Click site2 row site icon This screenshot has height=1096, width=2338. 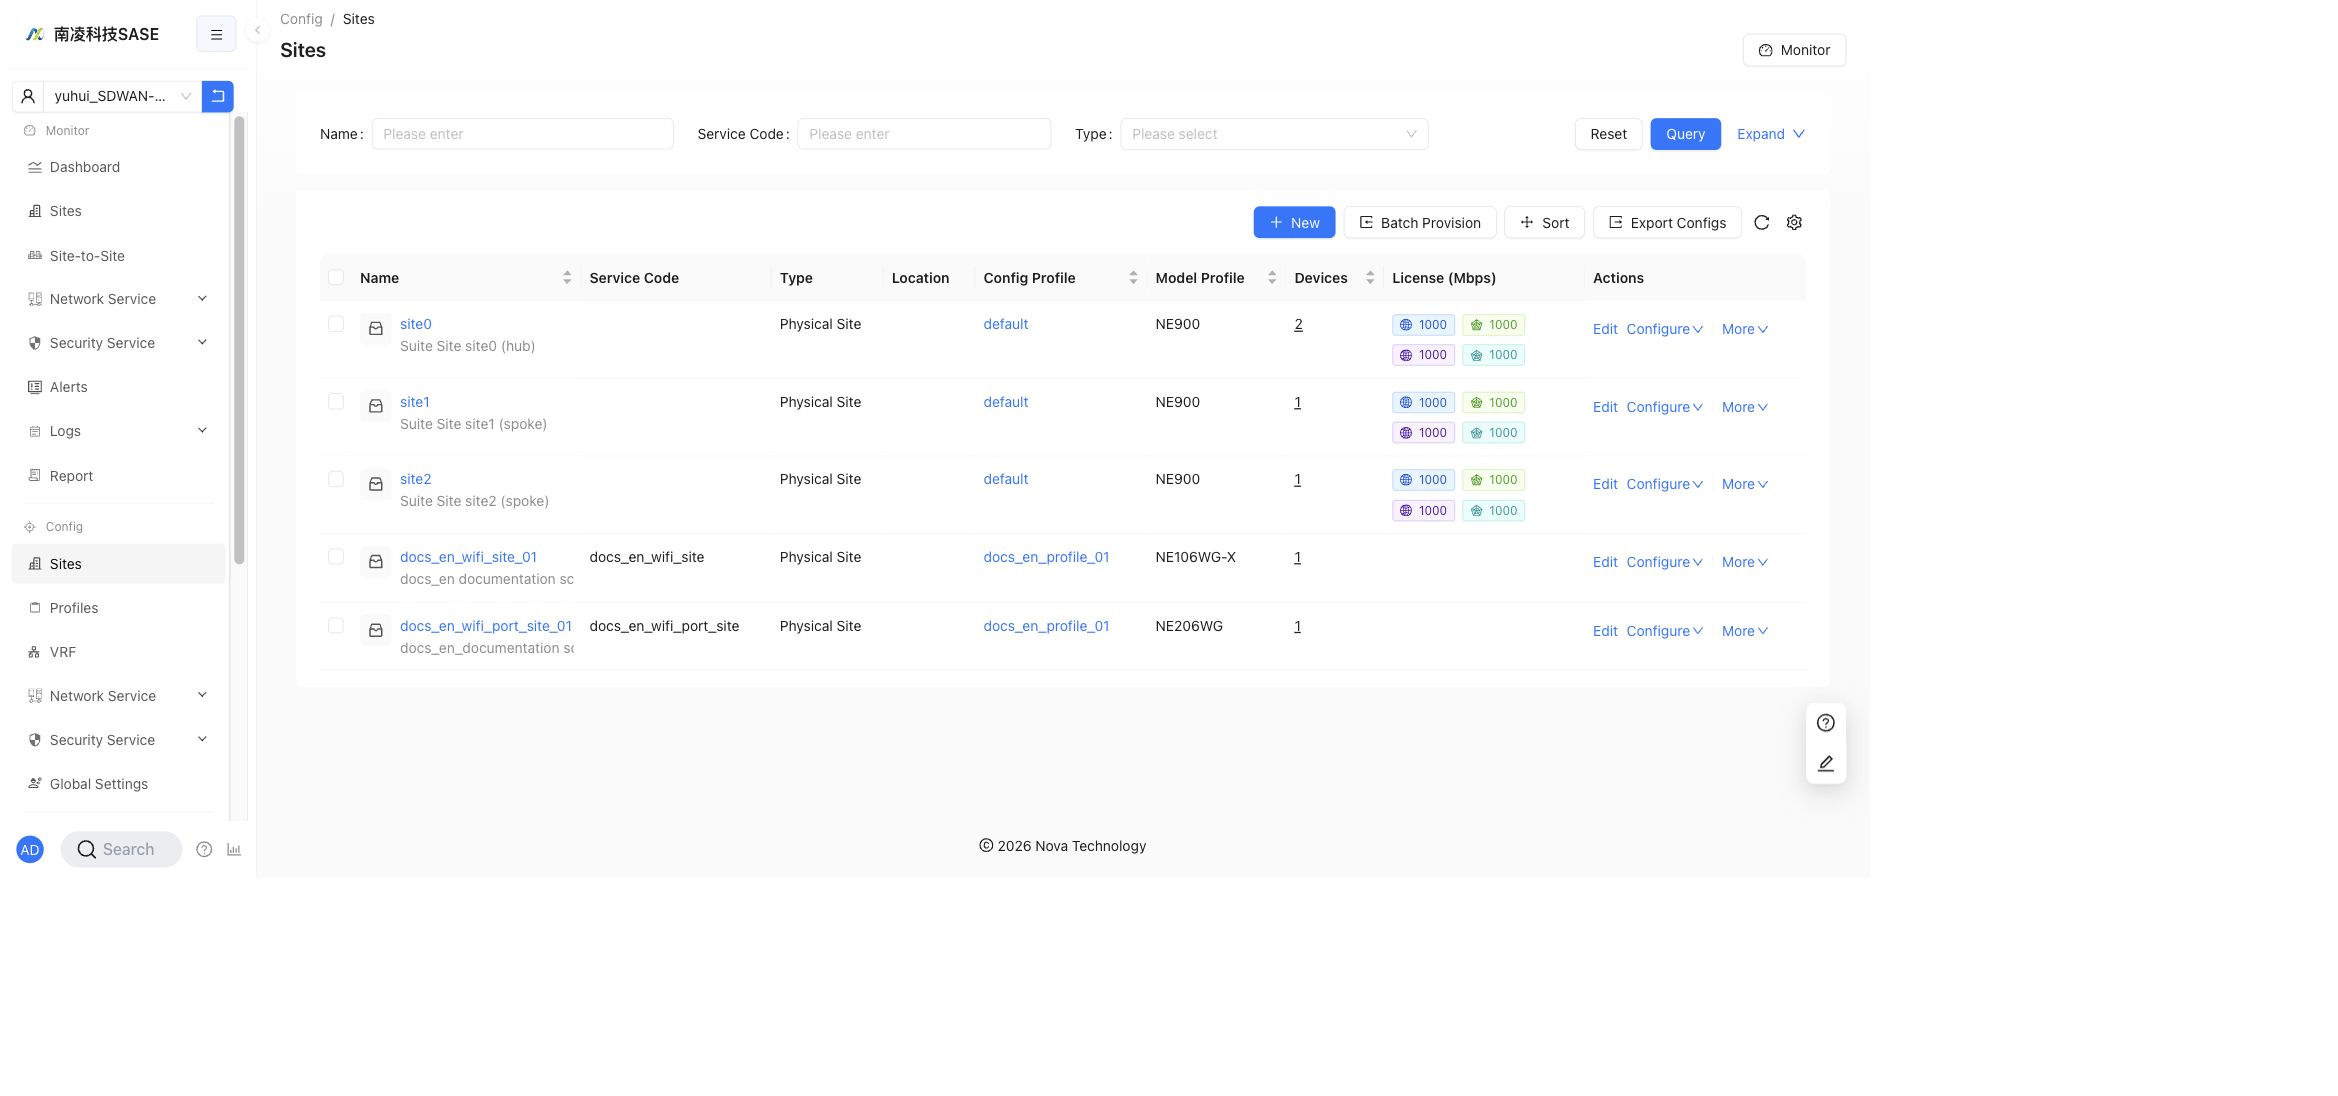376,484
